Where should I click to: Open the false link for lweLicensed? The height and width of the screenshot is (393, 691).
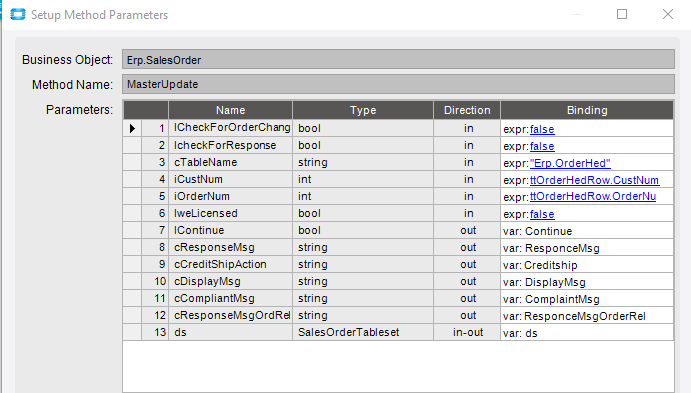coord(542,214)
